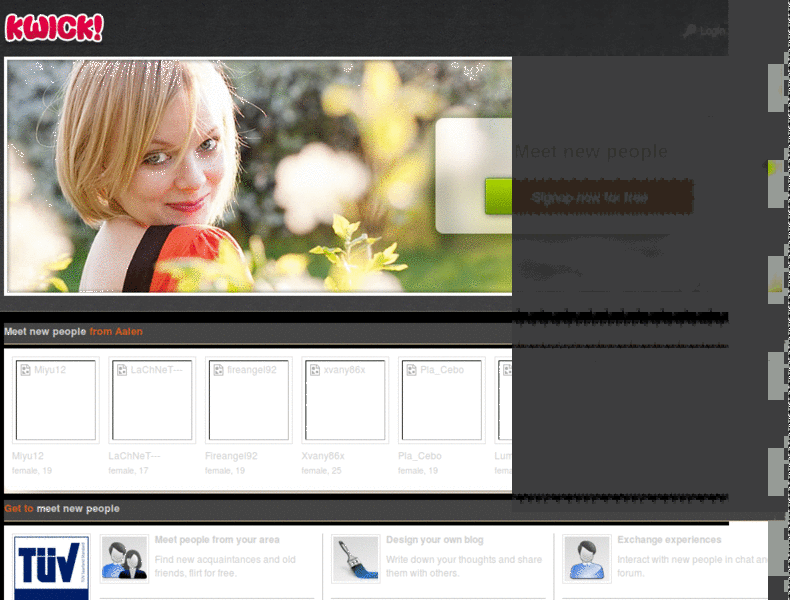Image resolution: width=800 pixels, height=600 pixels.
Task: Open xvany86x profile thumbnail
Action: (345, 400)
